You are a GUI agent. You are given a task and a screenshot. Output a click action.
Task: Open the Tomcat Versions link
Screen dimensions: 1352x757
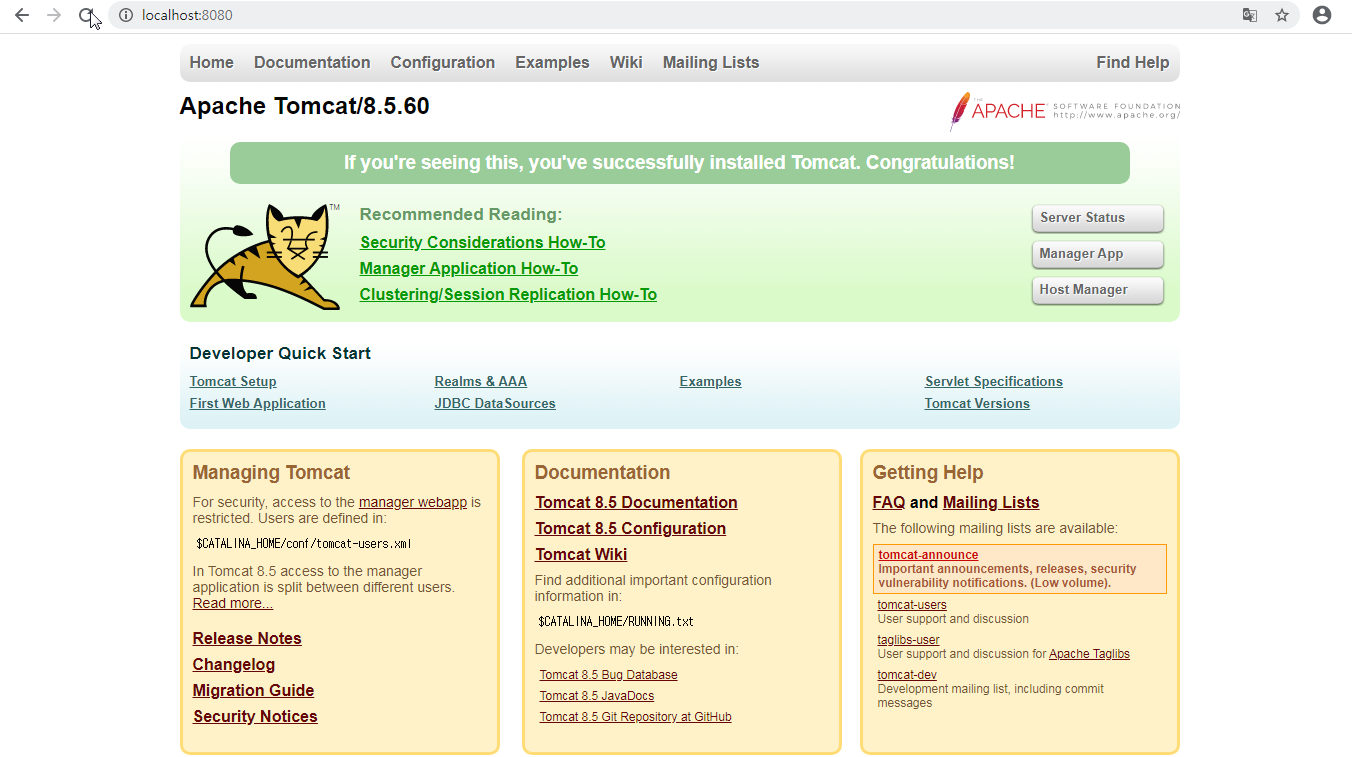(x=977, y=403)
